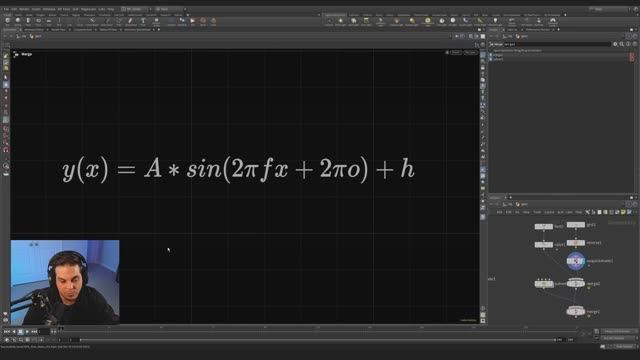This screenshot has width=640, height=360.
Task: Select the bottom merge node in network
Action: coord(576,311)
